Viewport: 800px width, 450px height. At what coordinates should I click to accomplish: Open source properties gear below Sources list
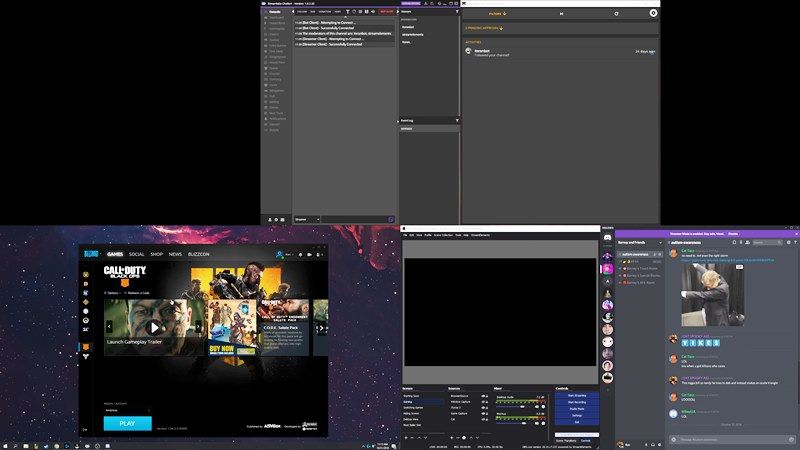(464, 438)
